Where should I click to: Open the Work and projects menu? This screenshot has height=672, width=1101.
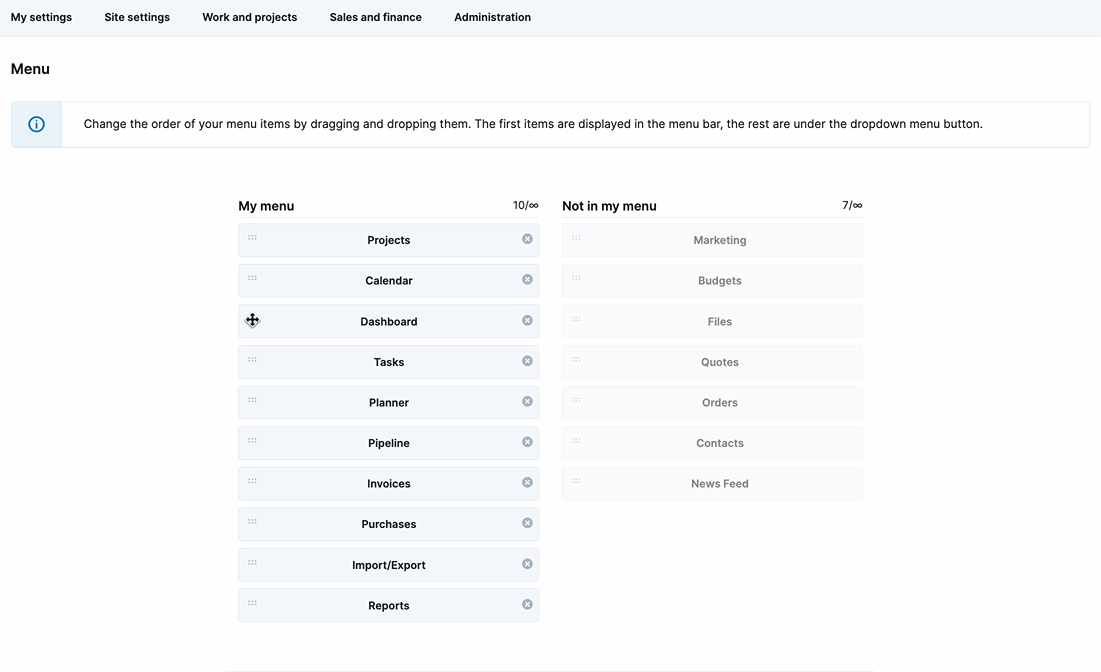[x=249, y=17]
